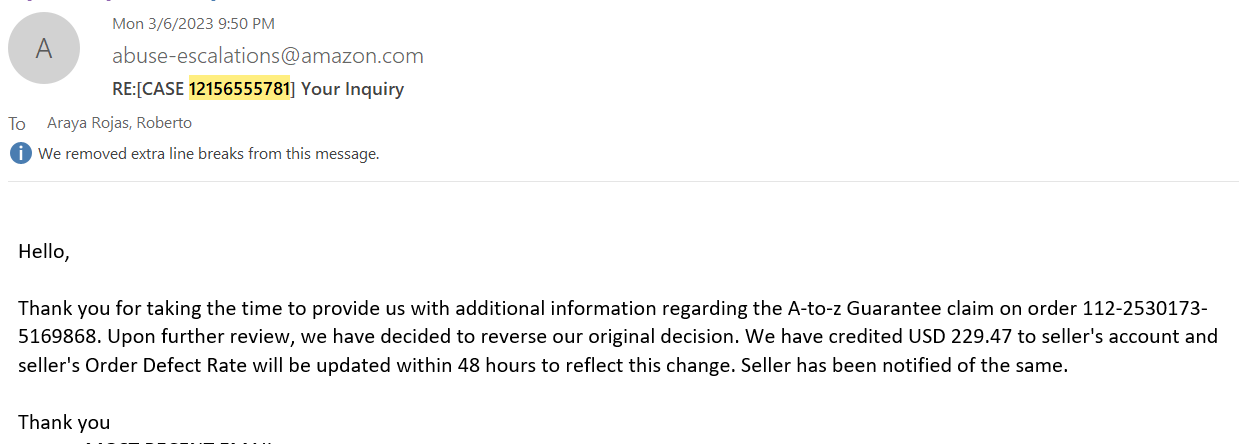Click the "To" recipient label
The width and height of the screenshot is (1239, 444).
click(17, 124)
